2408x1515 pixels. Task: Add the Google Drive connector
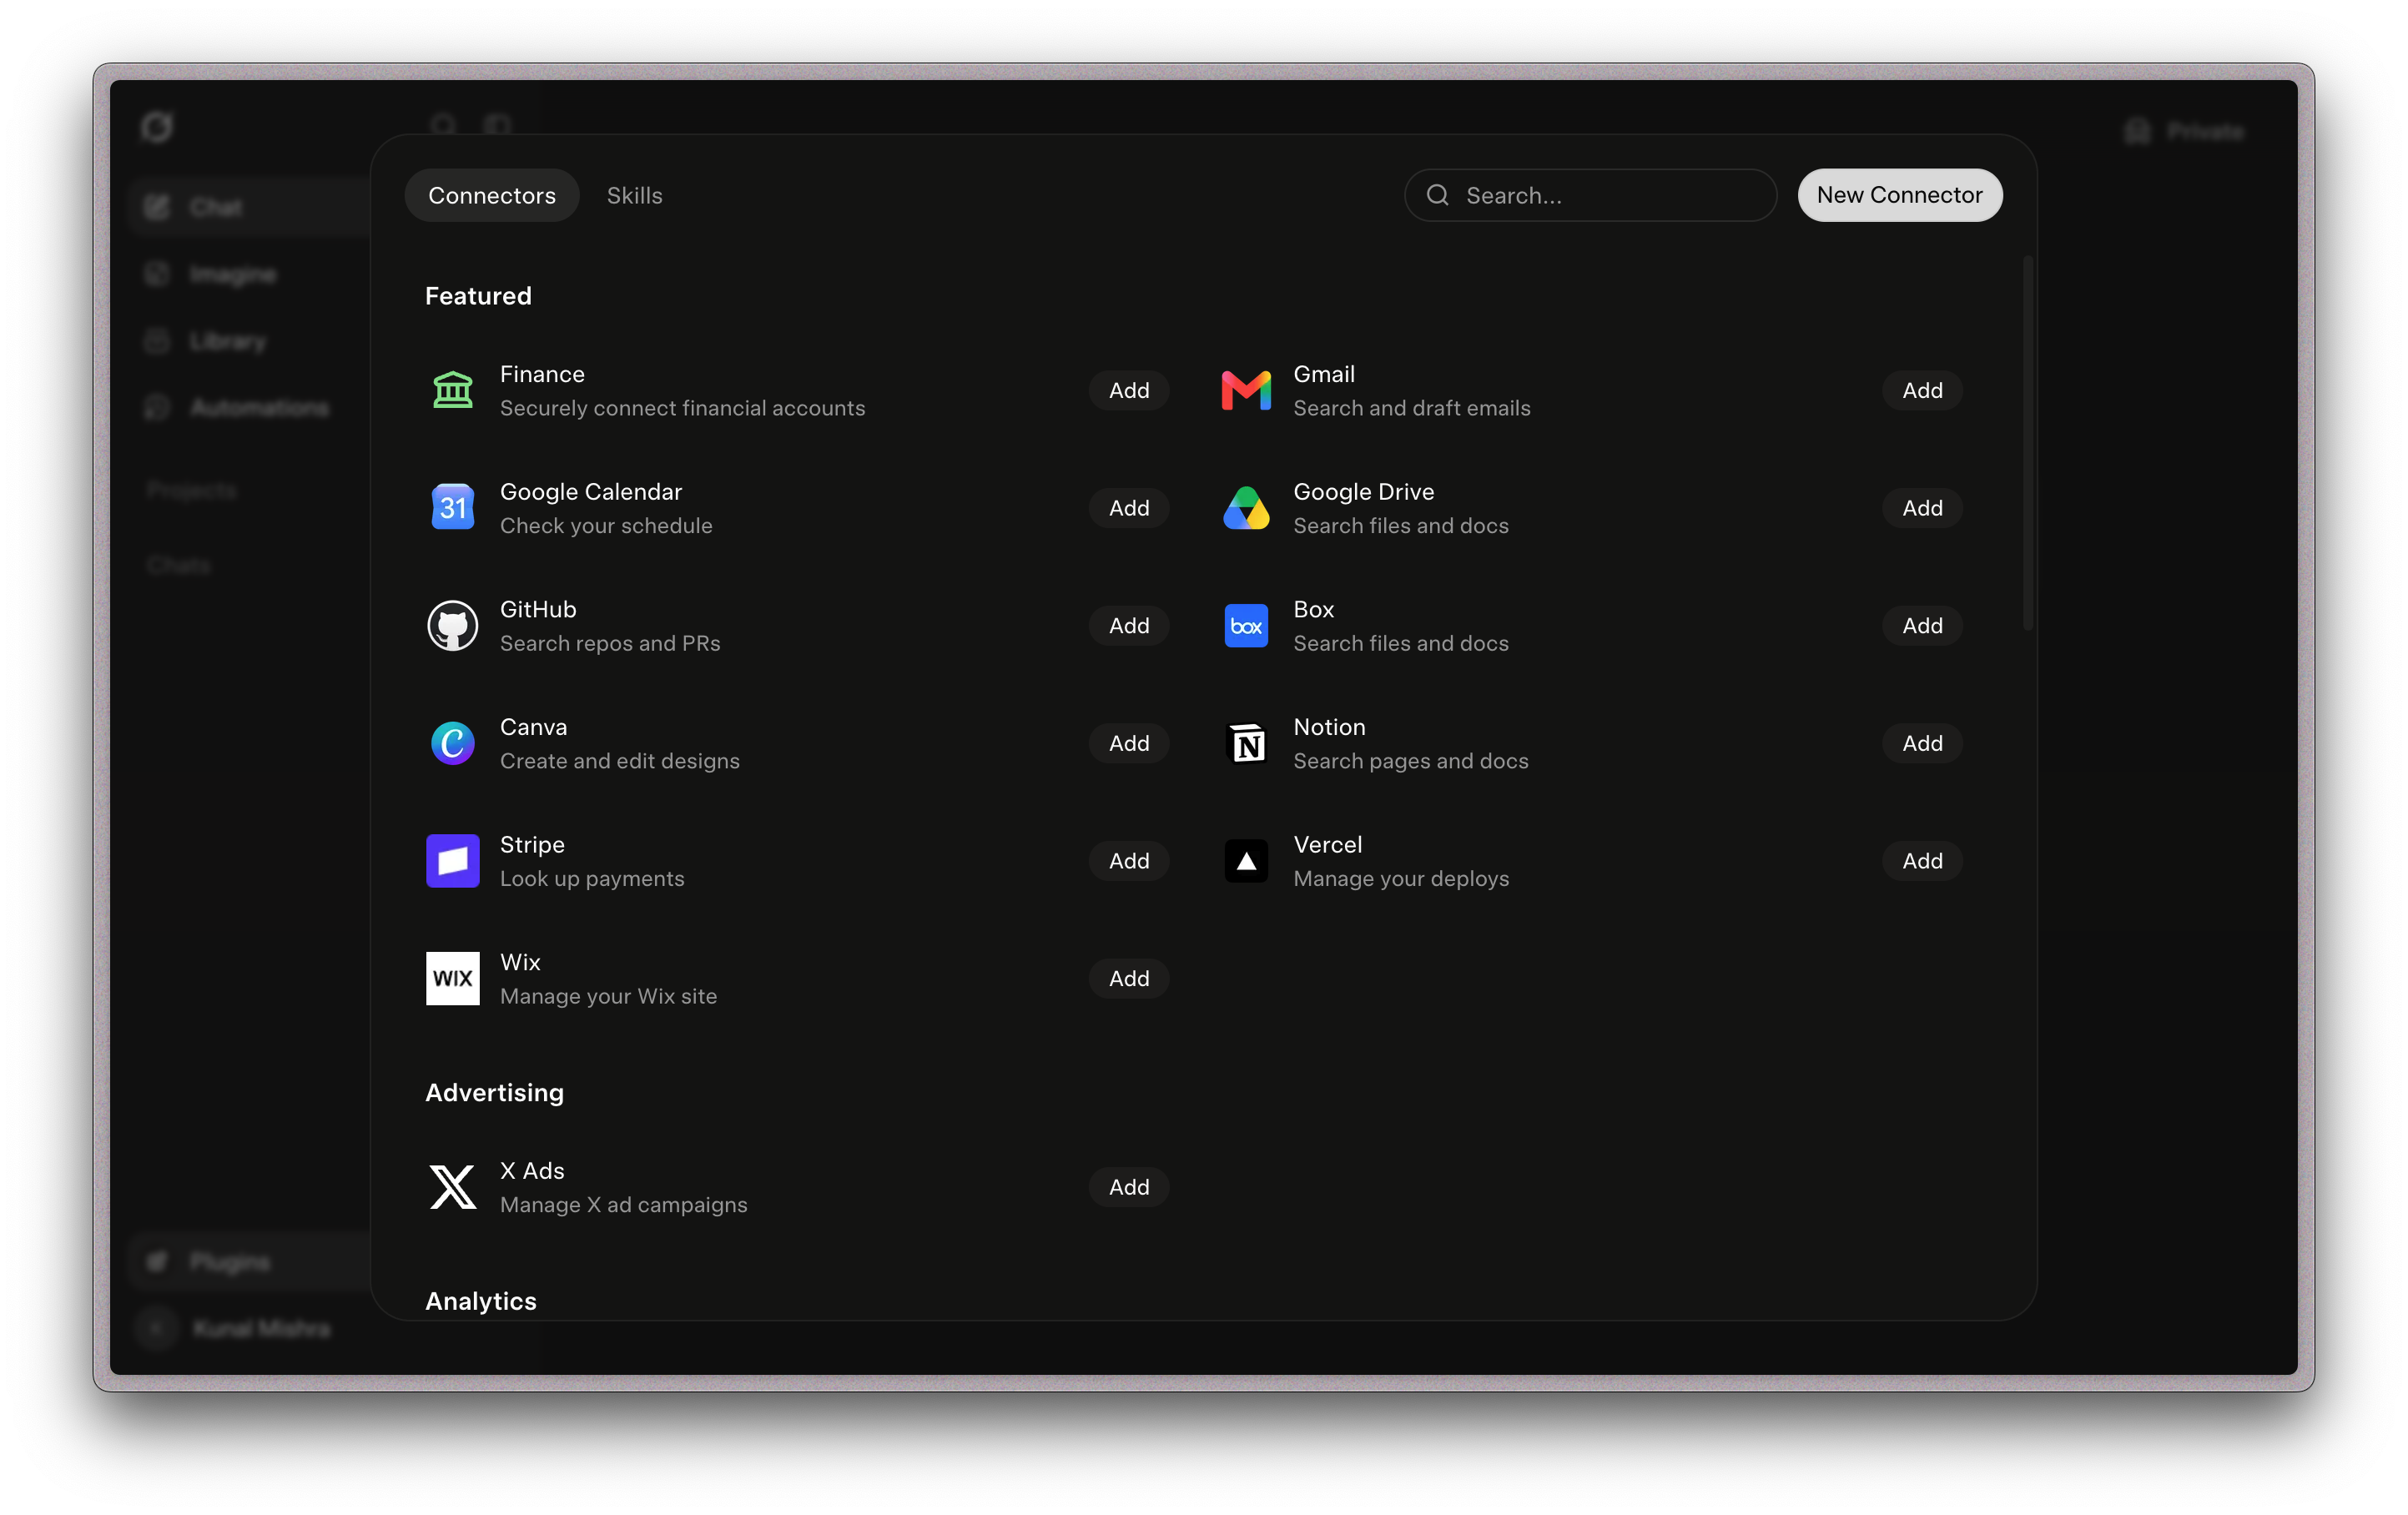point(1922,508)
